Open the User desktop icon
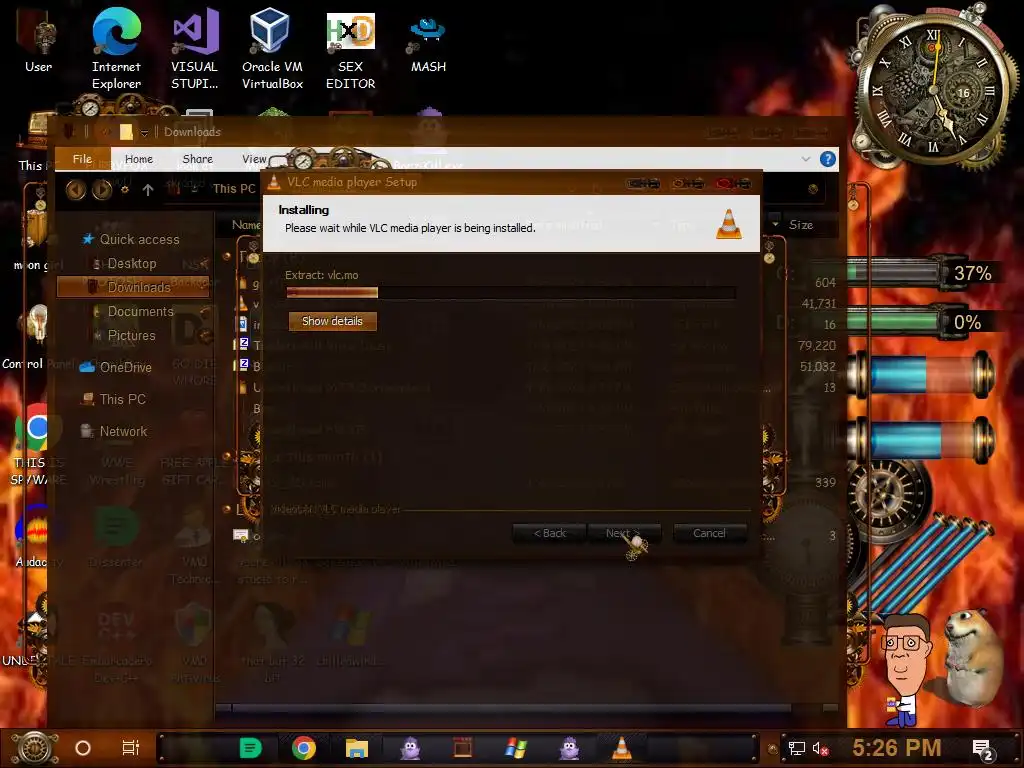Viewport: 1024px width, 768px height. click(x=38, y=42)
